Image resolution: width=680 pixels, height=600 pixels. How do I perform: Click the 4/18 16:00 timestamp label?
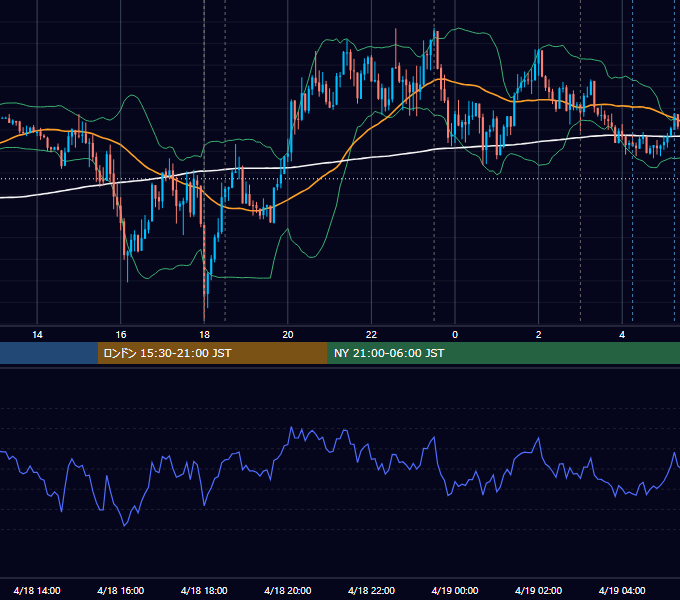(x=121, y=590)
